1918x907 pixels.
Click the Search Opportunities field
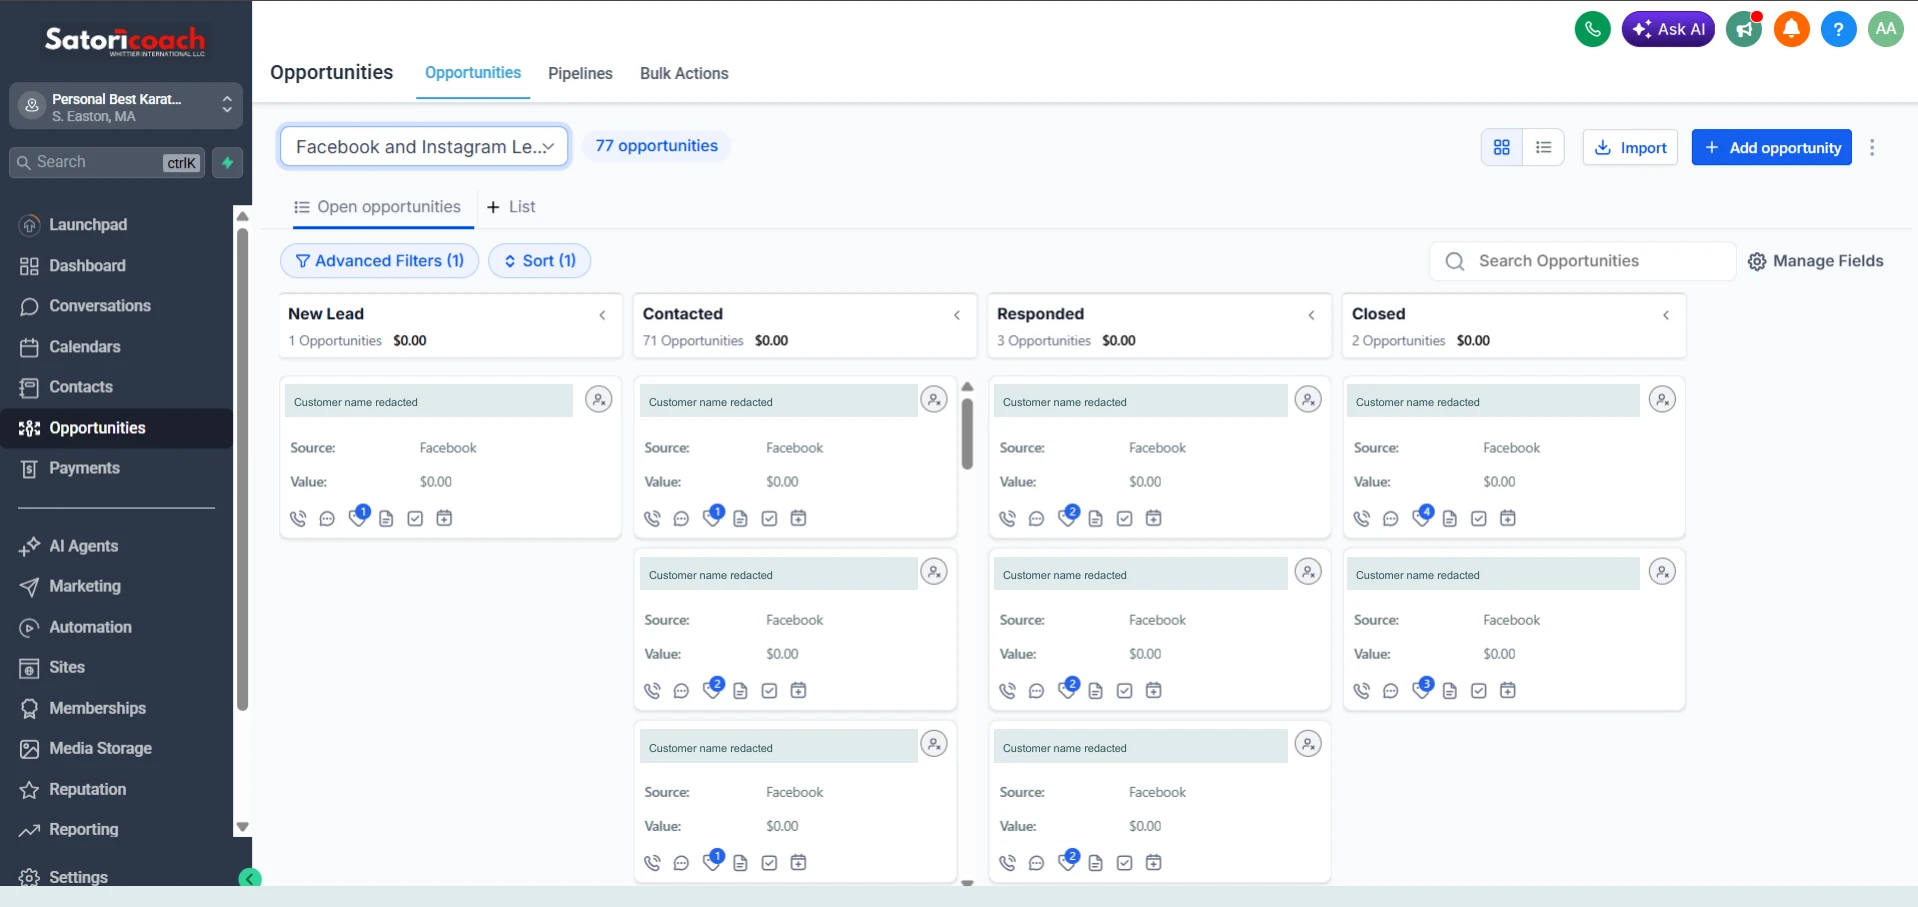click(1582, 261)
